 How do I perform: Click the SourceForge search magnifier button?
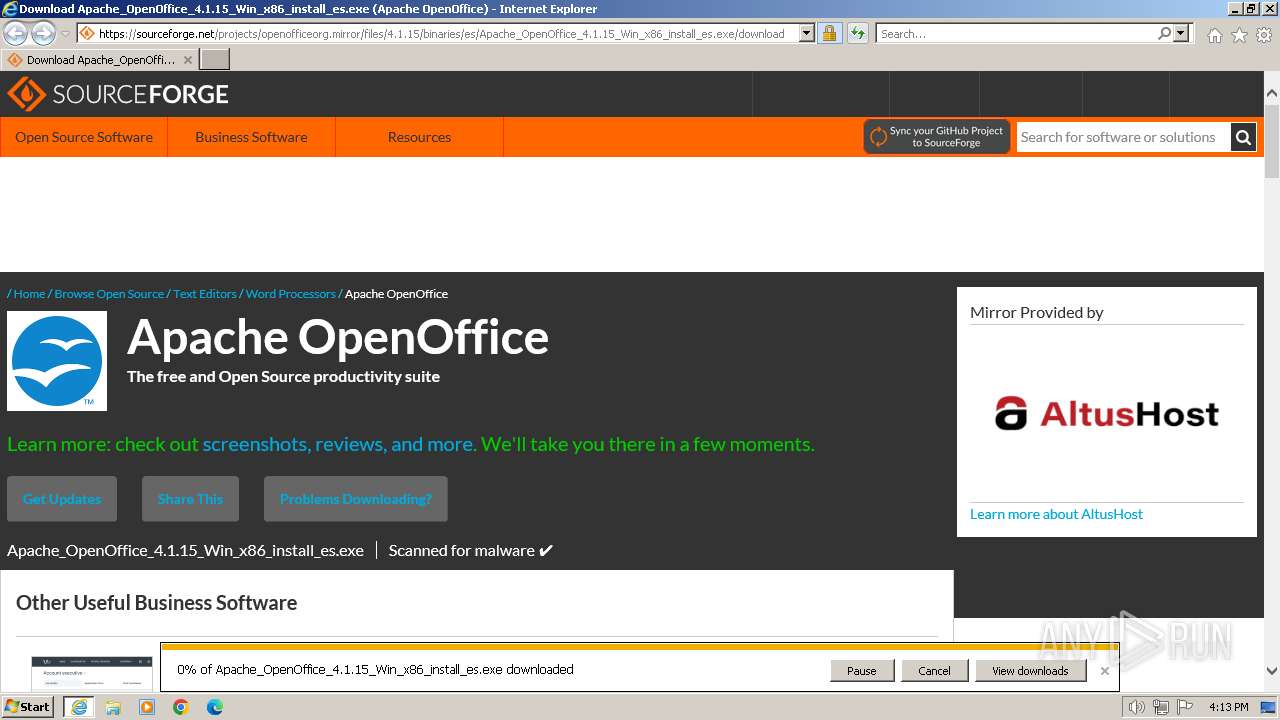click(1243, 137)
